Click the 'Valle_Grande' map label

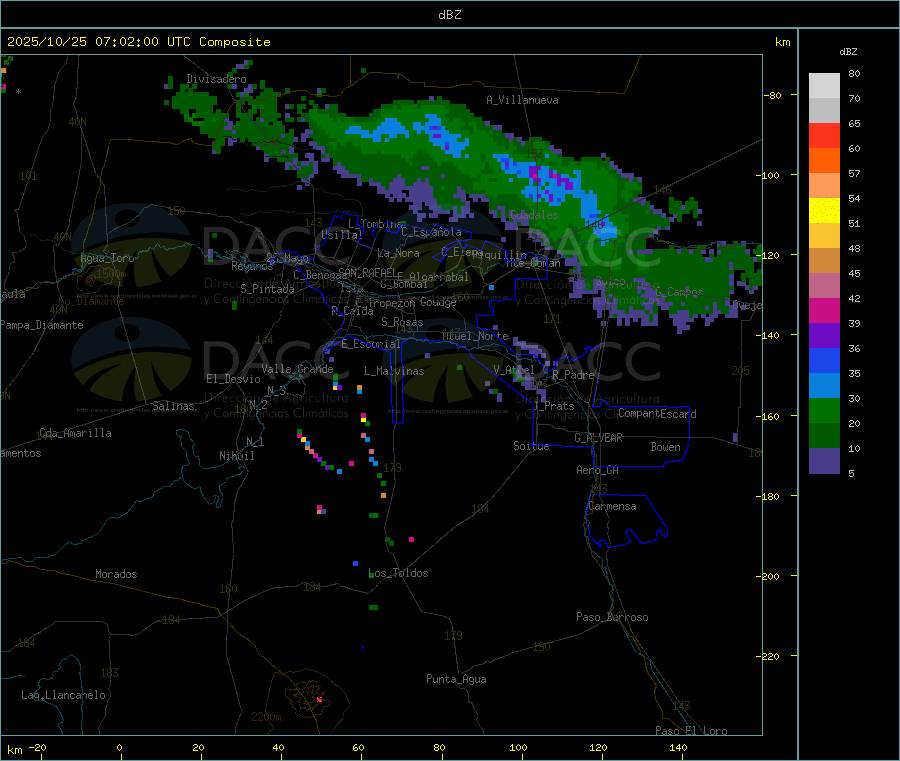[x=297, y=369]
